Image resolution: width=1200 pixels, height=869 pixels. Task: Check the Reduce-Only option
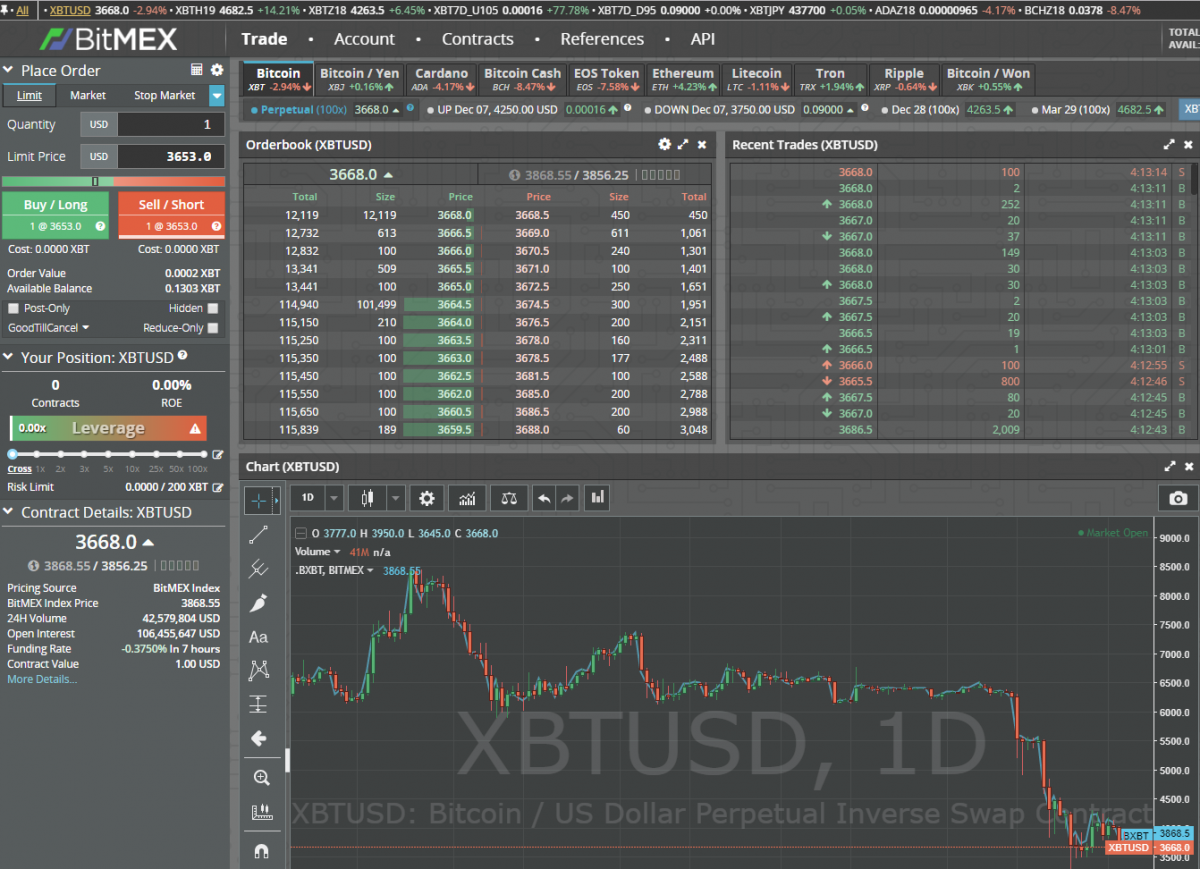tap(212, 328)
